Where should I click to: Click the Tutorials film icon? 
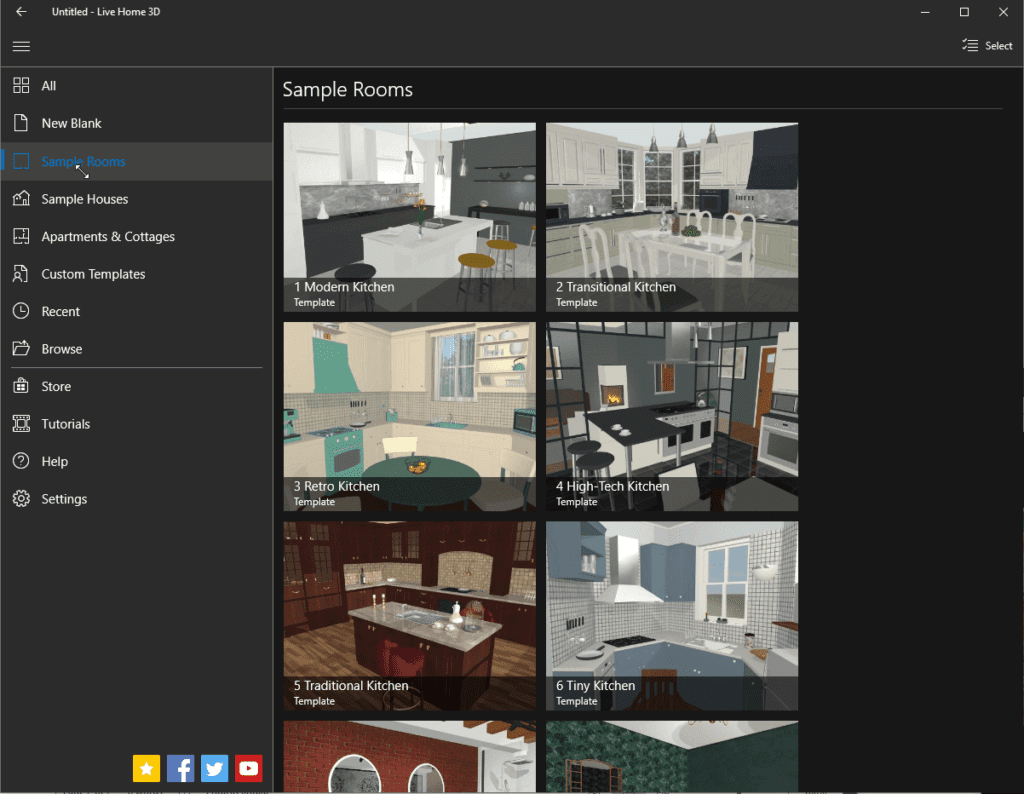point(21,424)
